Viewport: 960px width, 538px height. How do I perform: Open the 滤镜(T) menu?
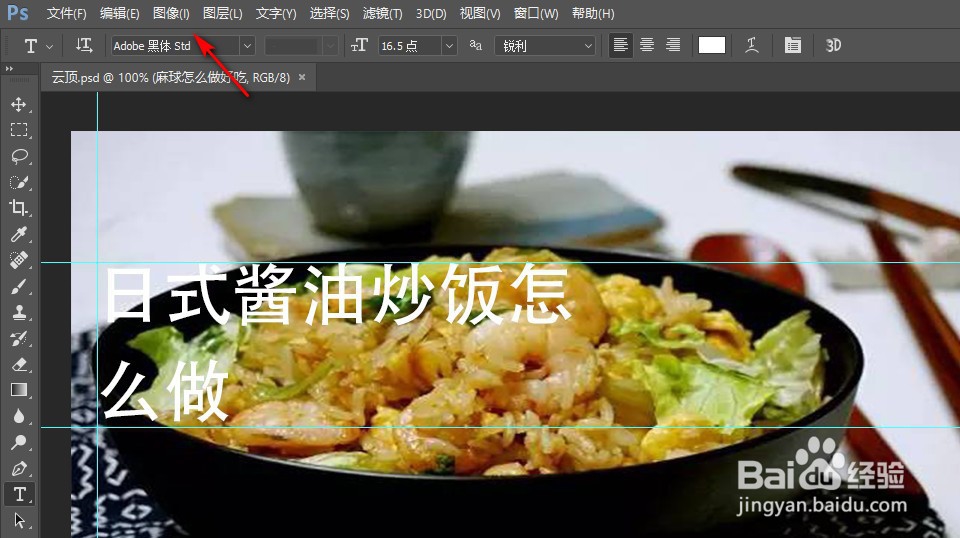(382, 13)
